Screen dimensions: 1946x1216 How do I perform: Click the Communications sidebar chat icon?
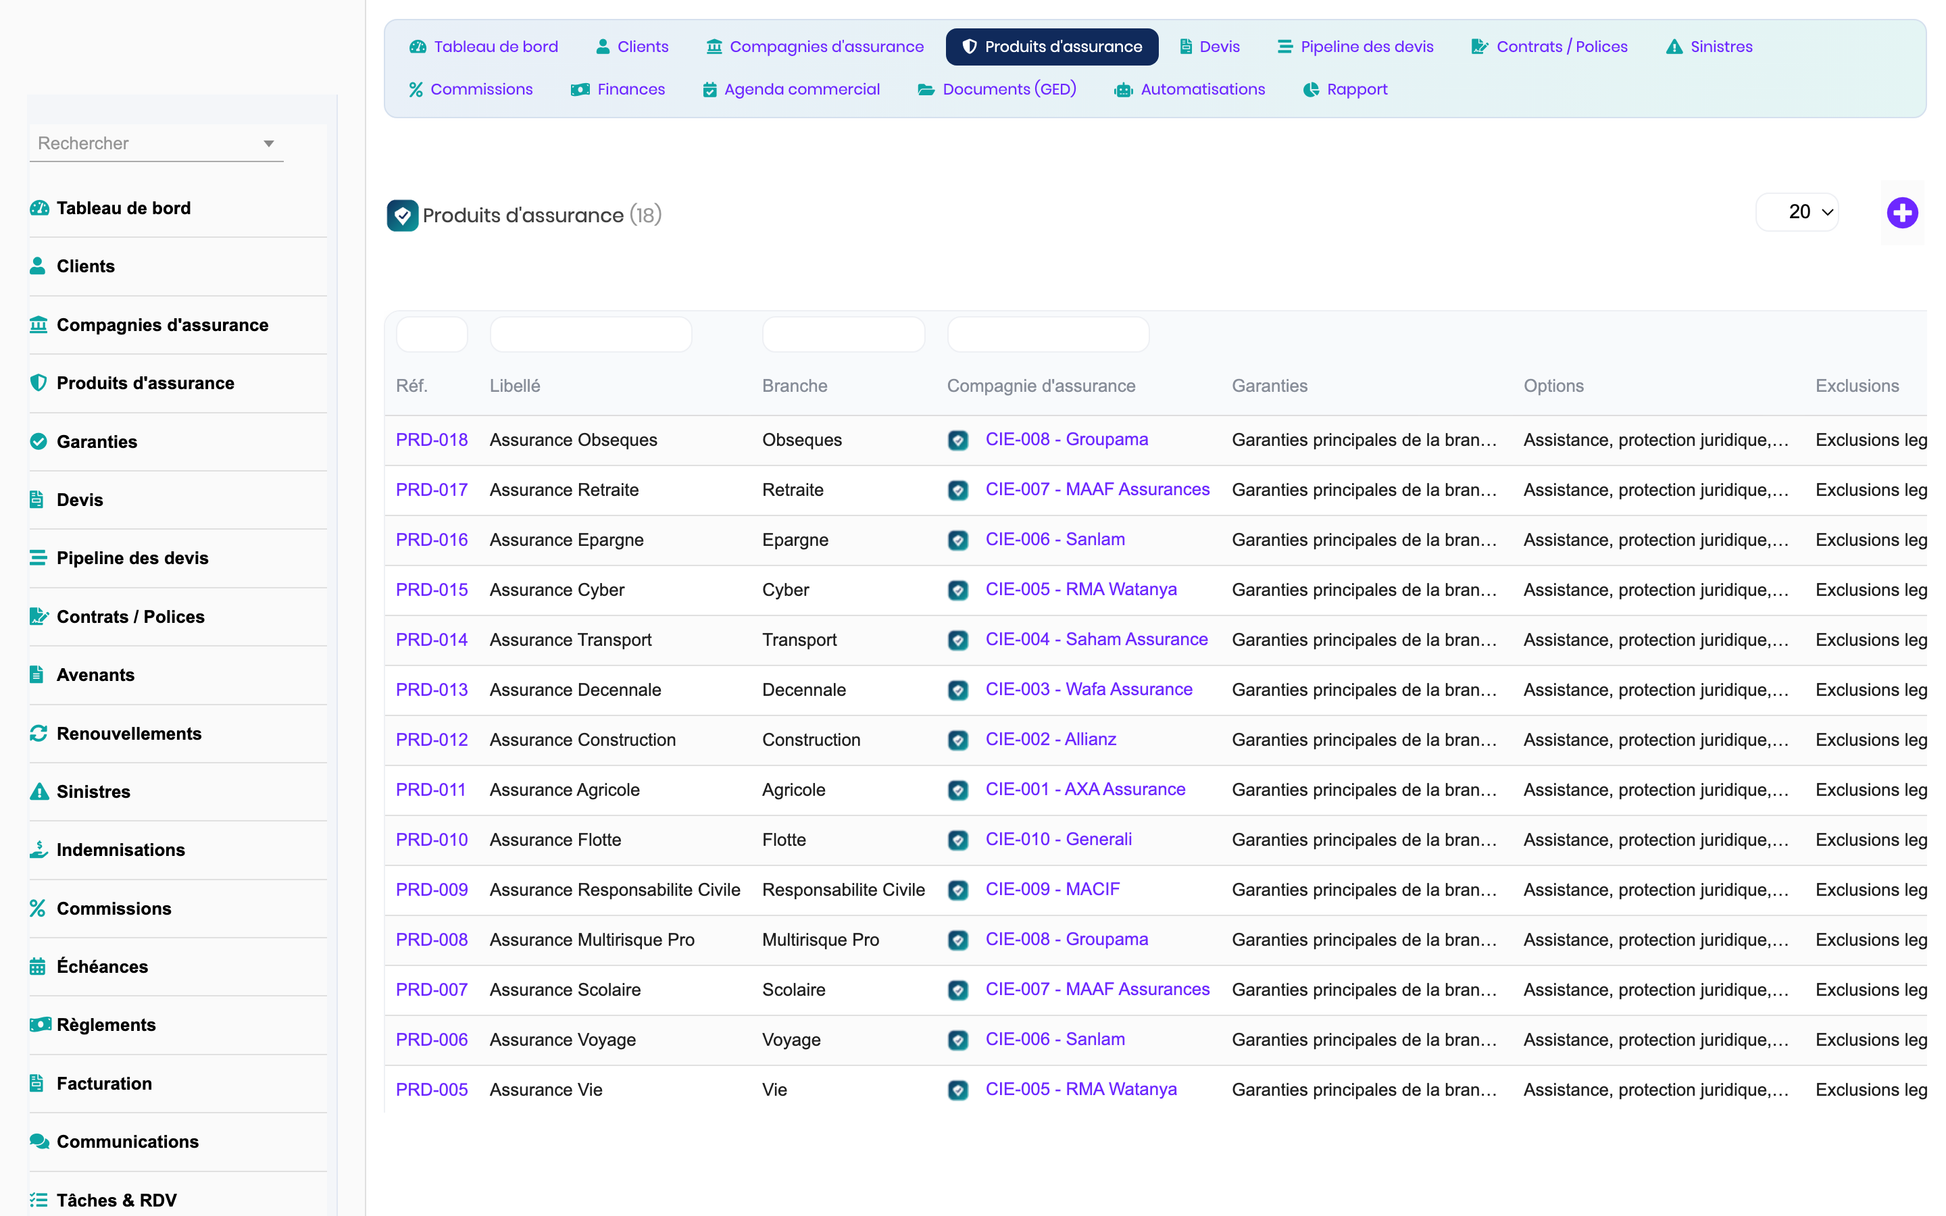[39, 1141]
